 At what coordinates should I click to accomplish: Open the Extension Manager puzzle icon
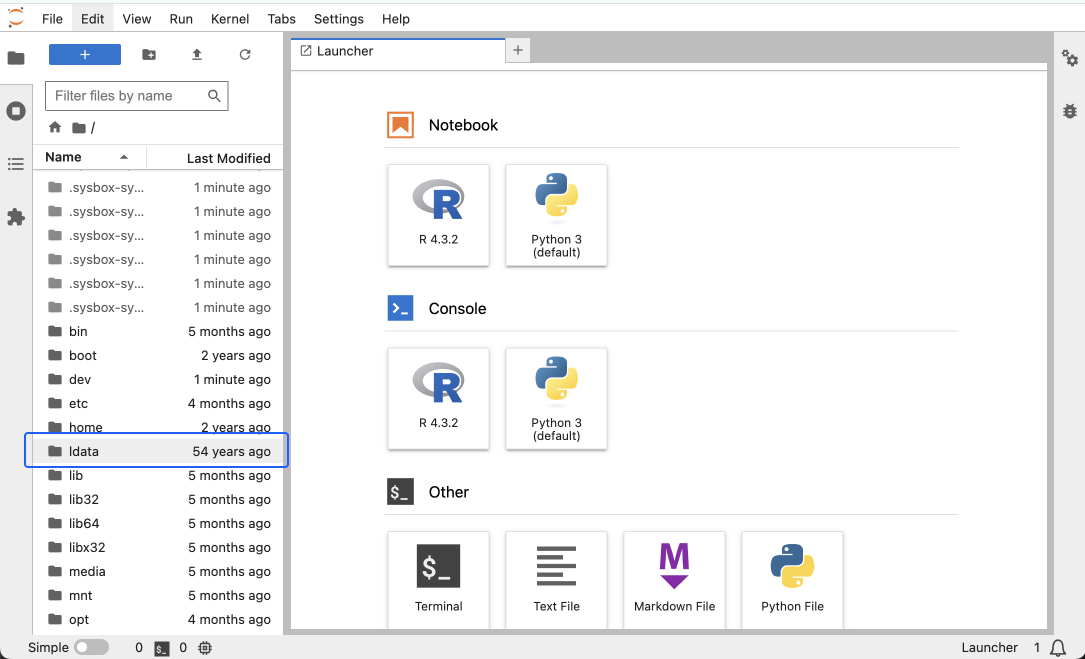click(16, 217)
